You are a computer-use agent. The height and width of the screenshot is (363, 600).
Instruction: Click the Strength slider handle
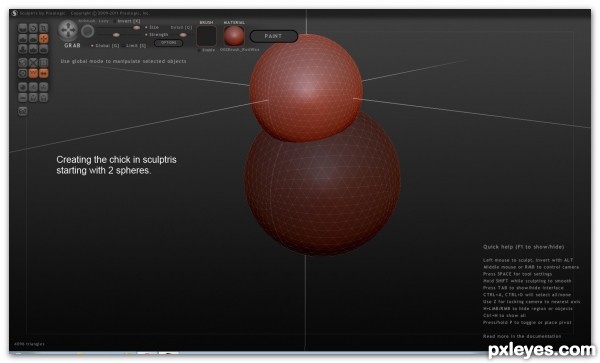(x=116, y=35)
